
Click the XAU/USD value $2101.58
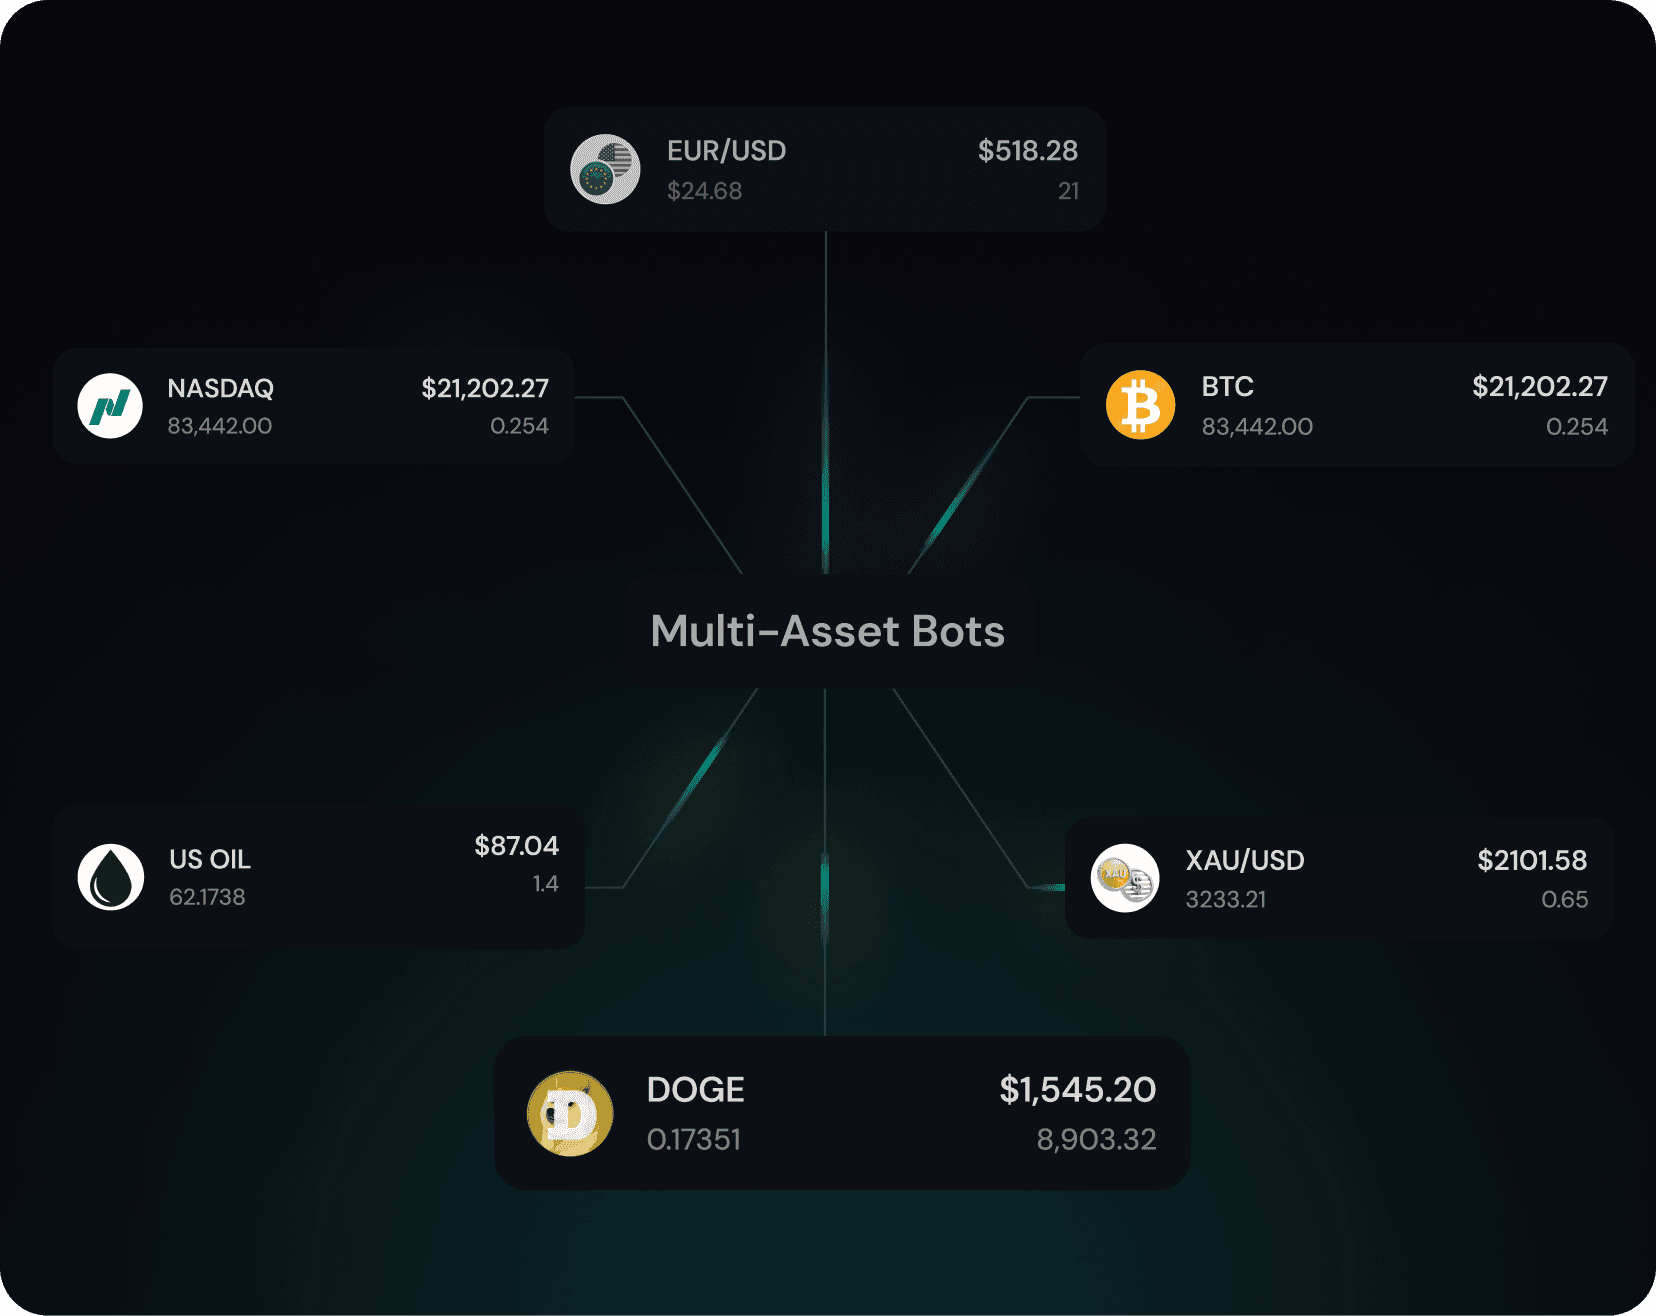pos(1532,861)
